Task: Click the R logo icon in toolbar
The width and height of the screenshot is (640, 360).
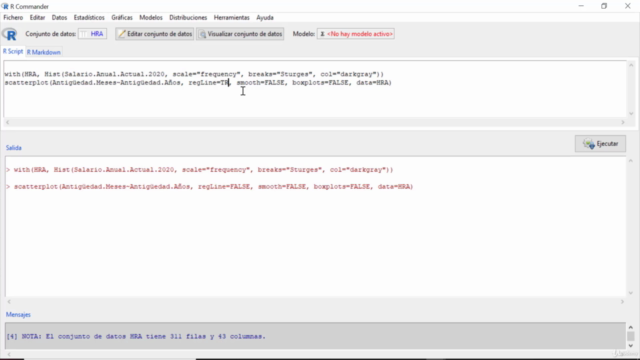Action: tap(10, 34)
